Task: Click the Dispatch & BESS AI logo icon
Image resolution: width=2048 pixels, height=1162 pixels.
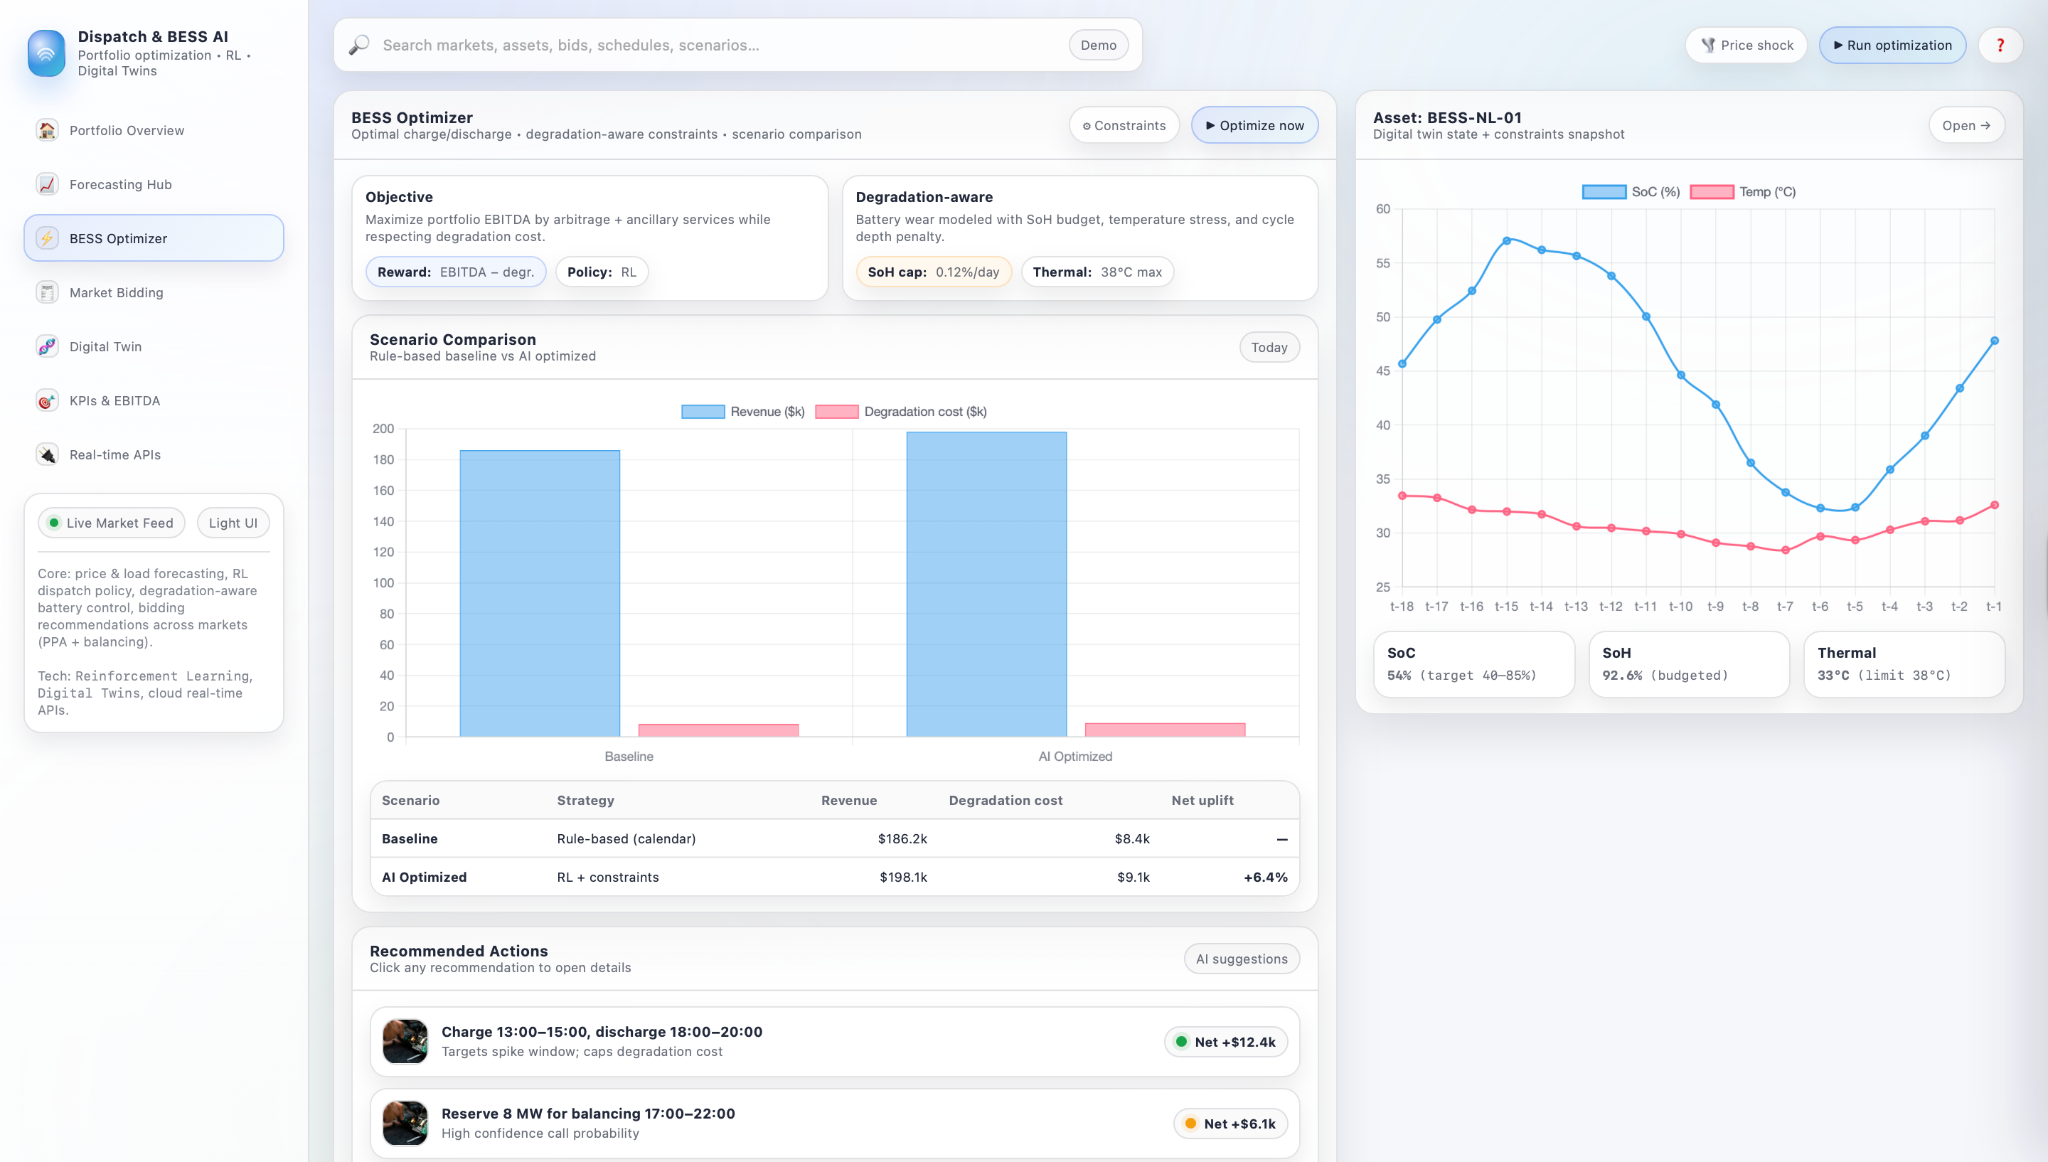Action: [47, 53]
